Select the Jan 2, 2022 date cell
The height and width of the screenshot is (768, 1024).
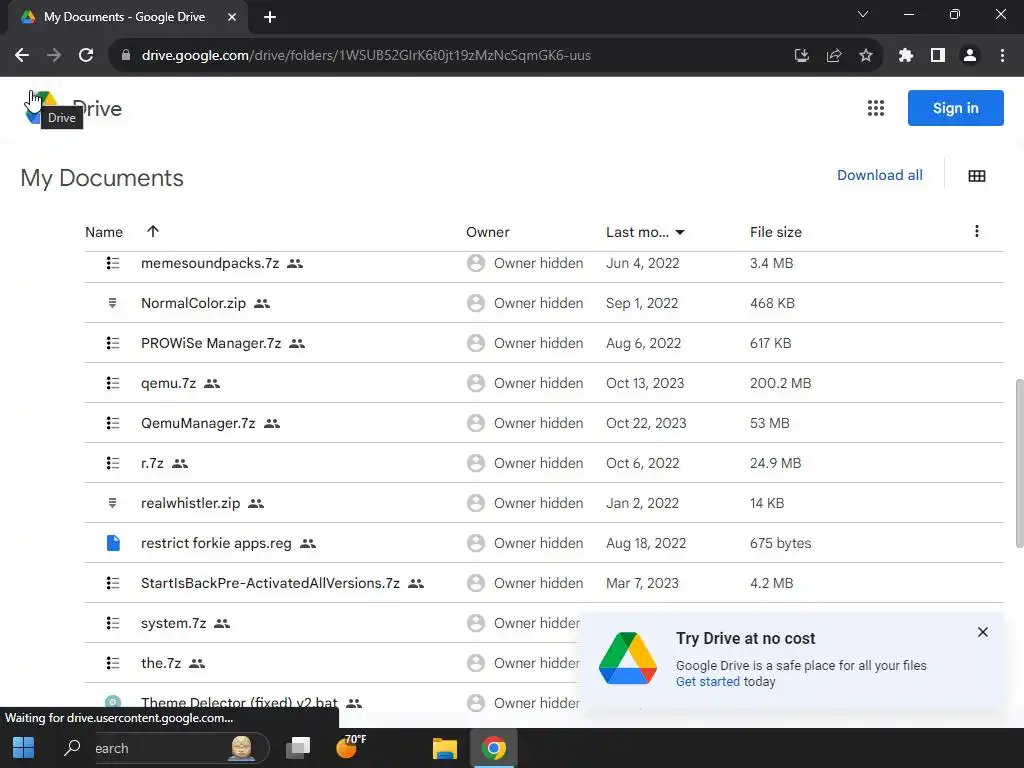click(x=642, y=504)
